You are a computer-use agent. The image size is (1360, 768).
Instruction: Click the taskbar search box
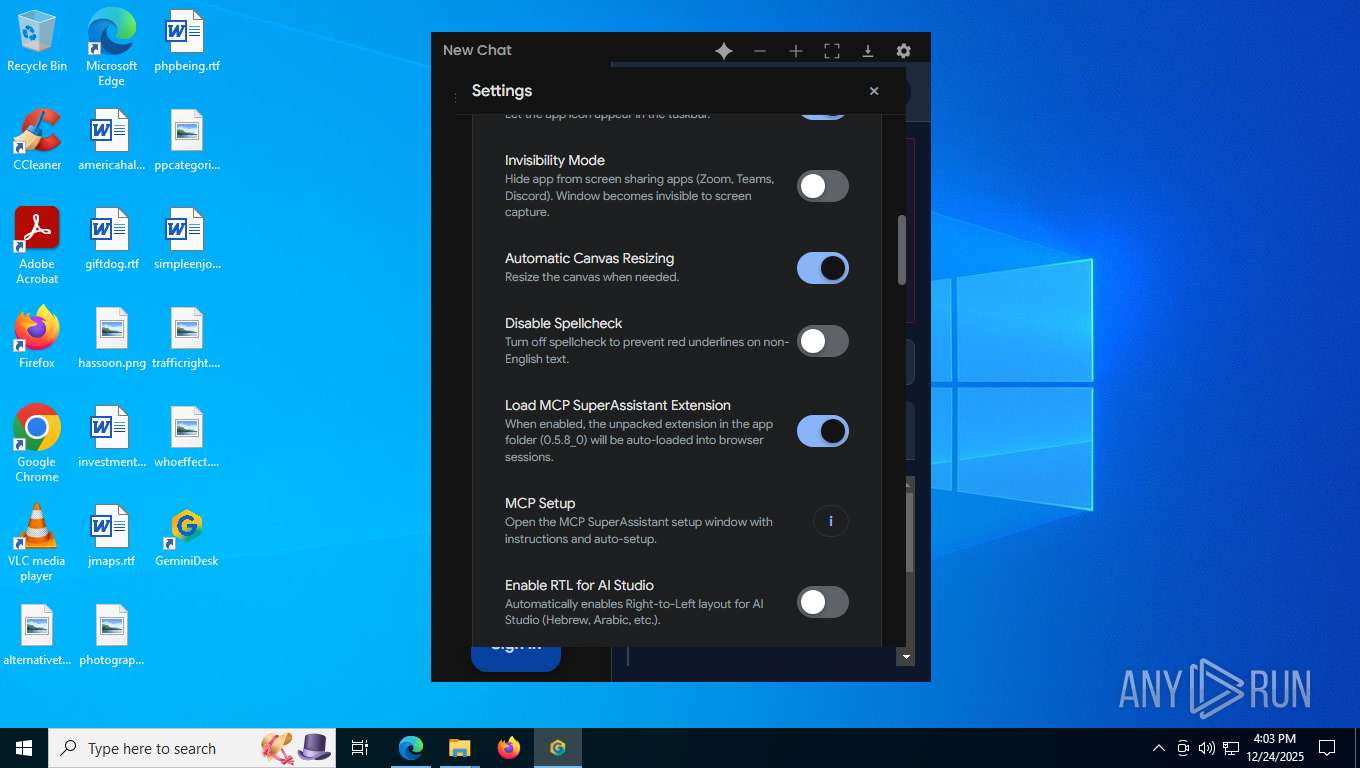click(192, 748)
